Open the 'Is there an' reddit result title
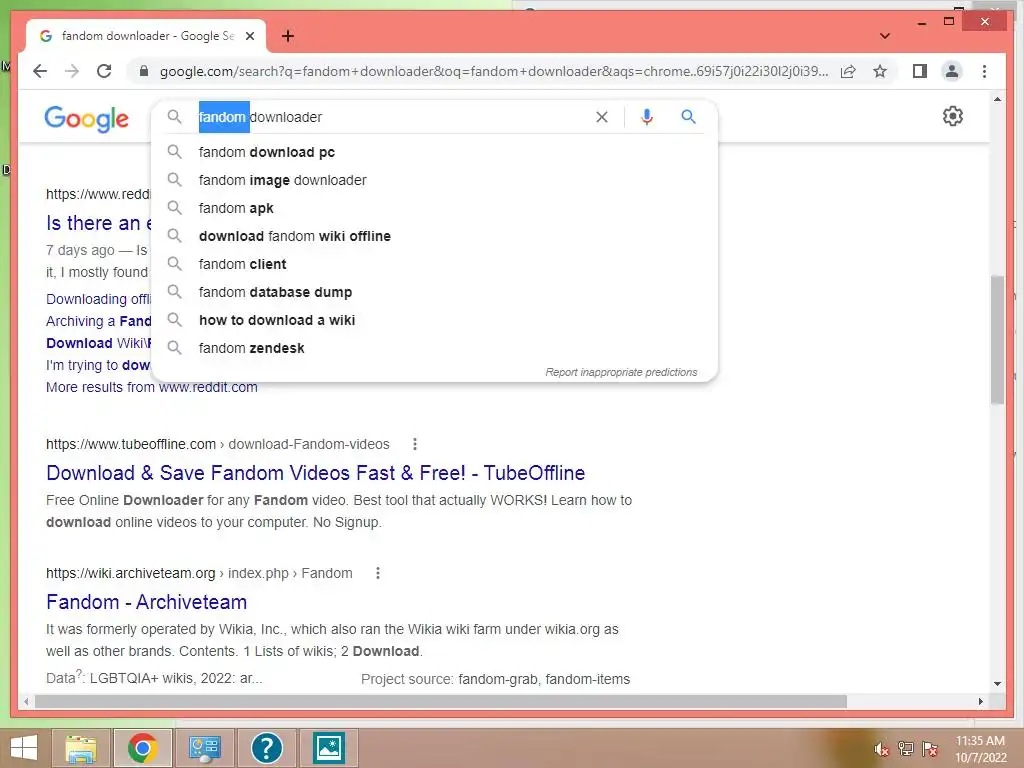The width and height of the screenshot is (1024, 768). (x=99, y=223)
